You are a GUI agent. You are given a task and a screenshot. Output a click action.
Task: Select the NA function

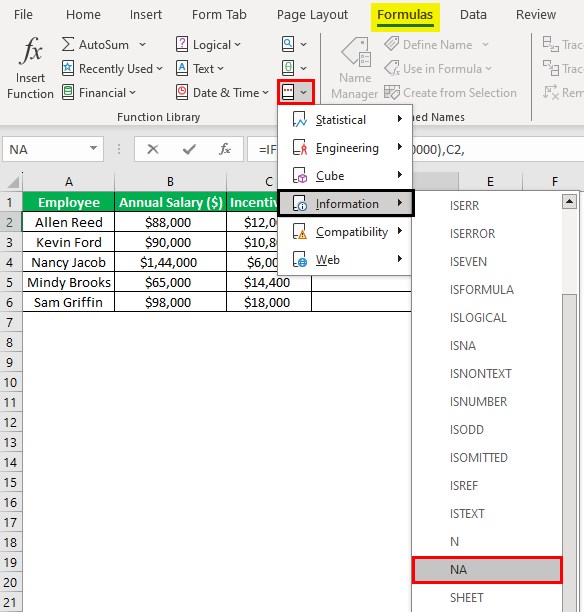point(487,570)
